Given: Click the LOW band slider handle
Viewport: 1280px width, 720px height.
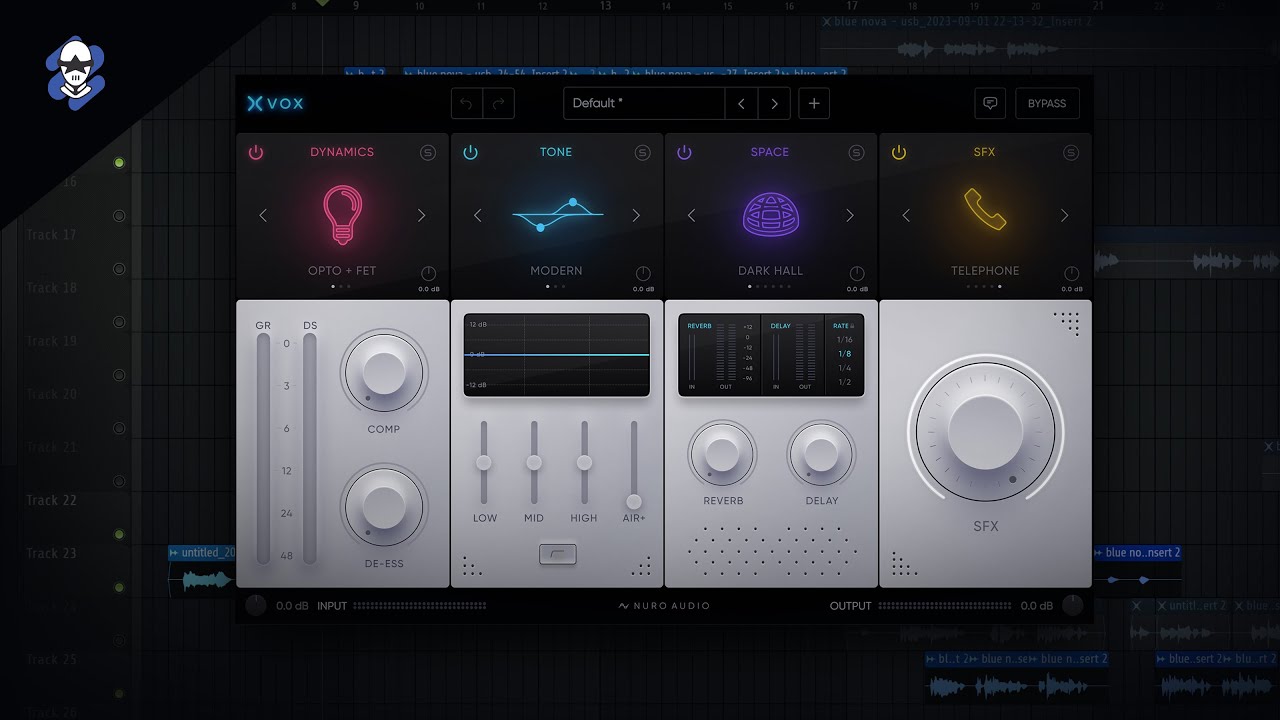Looking at the screenshot, I should (x=484, y=462).
